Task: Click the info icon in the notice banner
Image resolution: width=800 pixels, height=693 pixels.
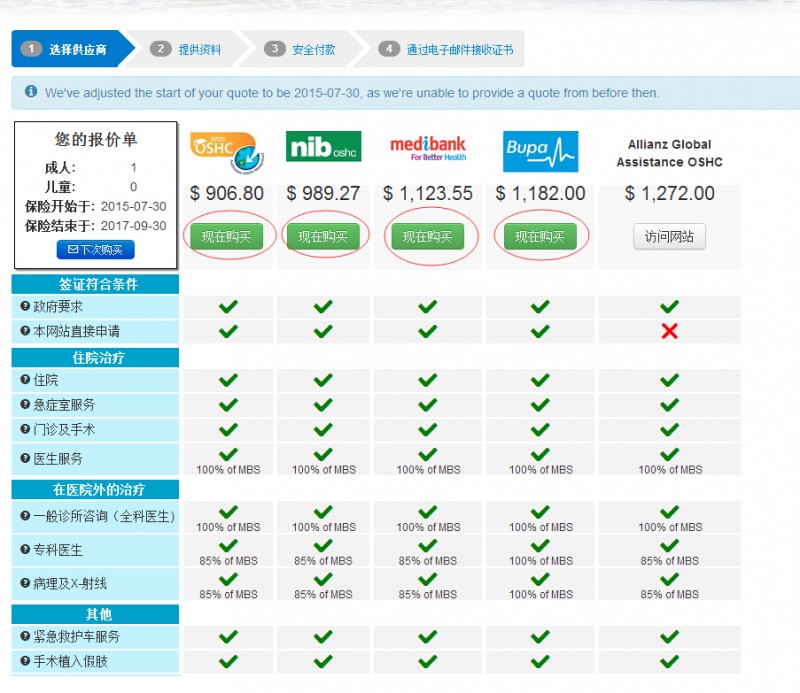Action: (x=31, y=91)
